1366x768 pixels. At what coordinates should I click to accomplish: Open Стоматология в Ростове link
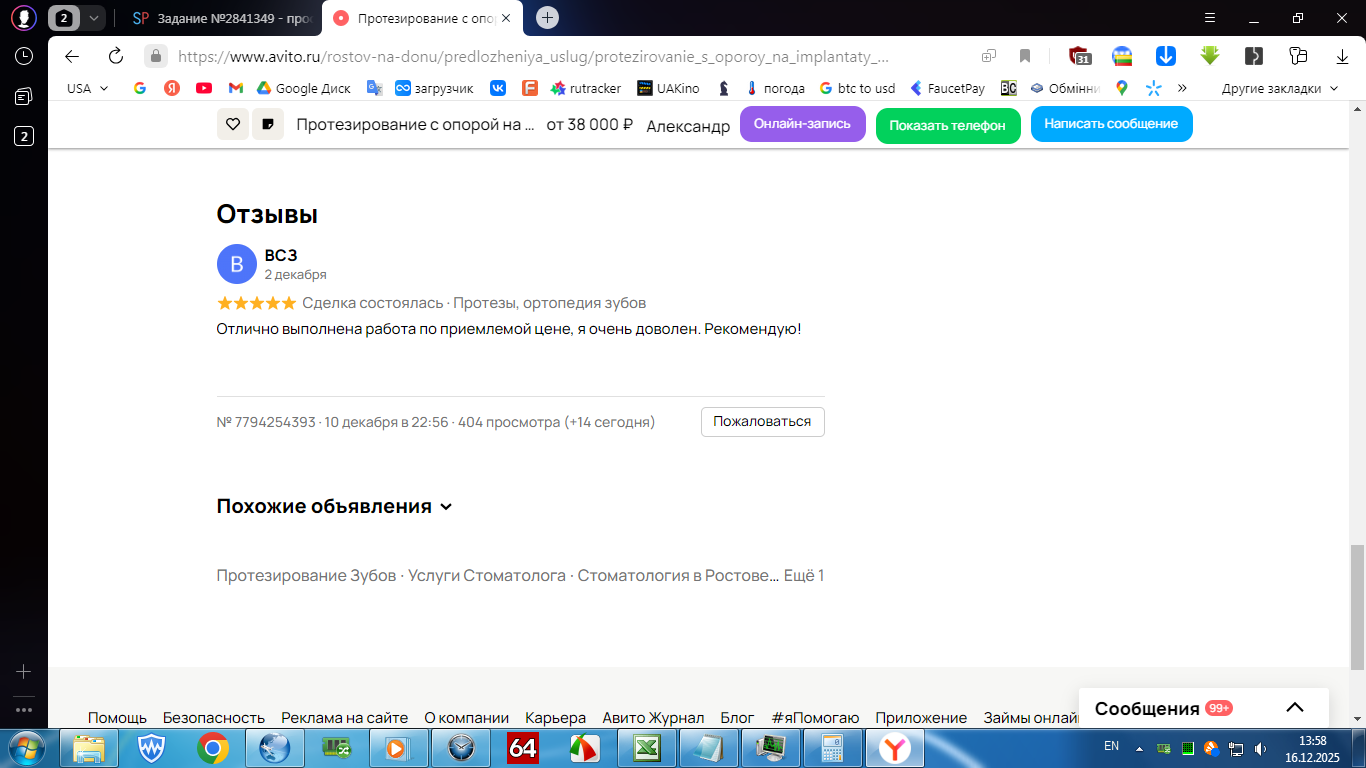tap(678, 576)
